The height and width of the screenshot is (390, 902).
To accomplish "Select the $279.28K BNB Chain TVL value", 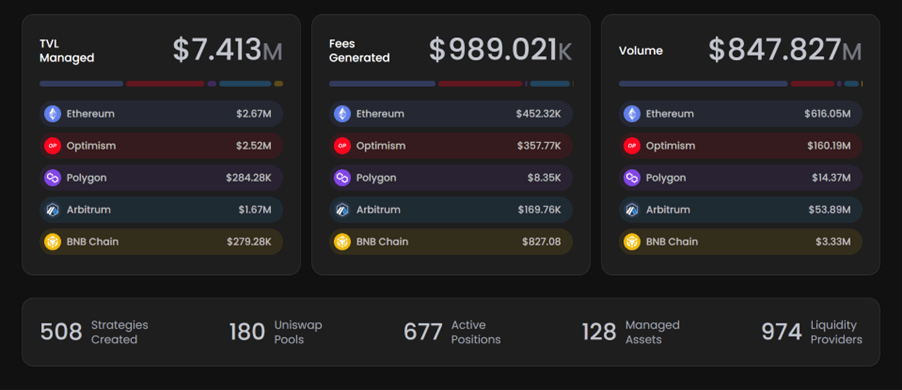I will click(x=249, y=242).
